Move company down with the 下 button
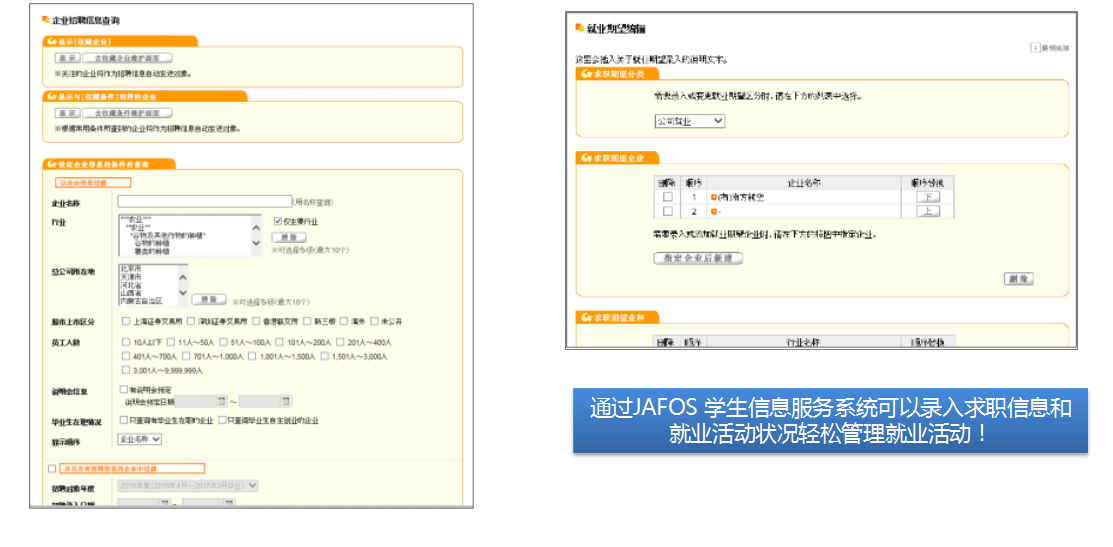The width and height of the screenshot is (1113, 547). [927, 197]
